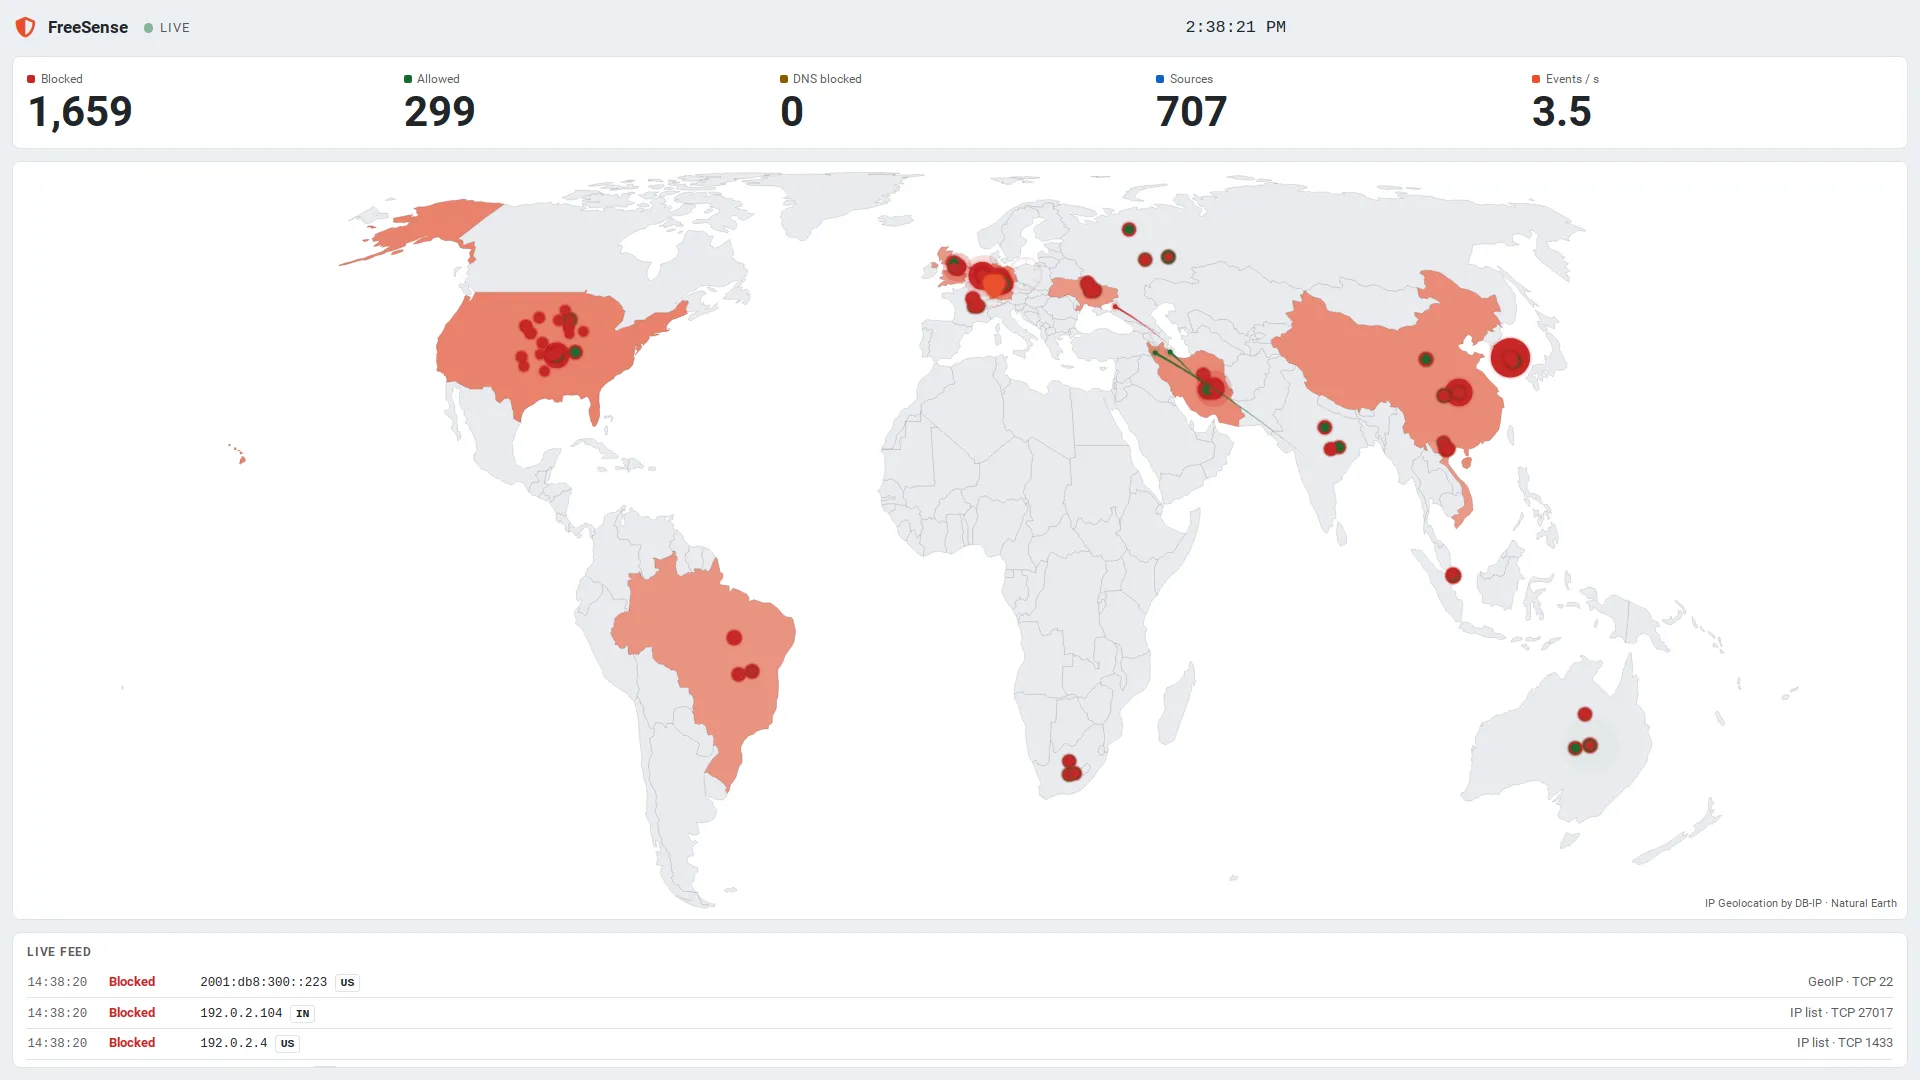Image resolution: width=1920 pixels, height=1080 pixels.
Task: Click the green LIVE status dot
Action: pos(148,28)
